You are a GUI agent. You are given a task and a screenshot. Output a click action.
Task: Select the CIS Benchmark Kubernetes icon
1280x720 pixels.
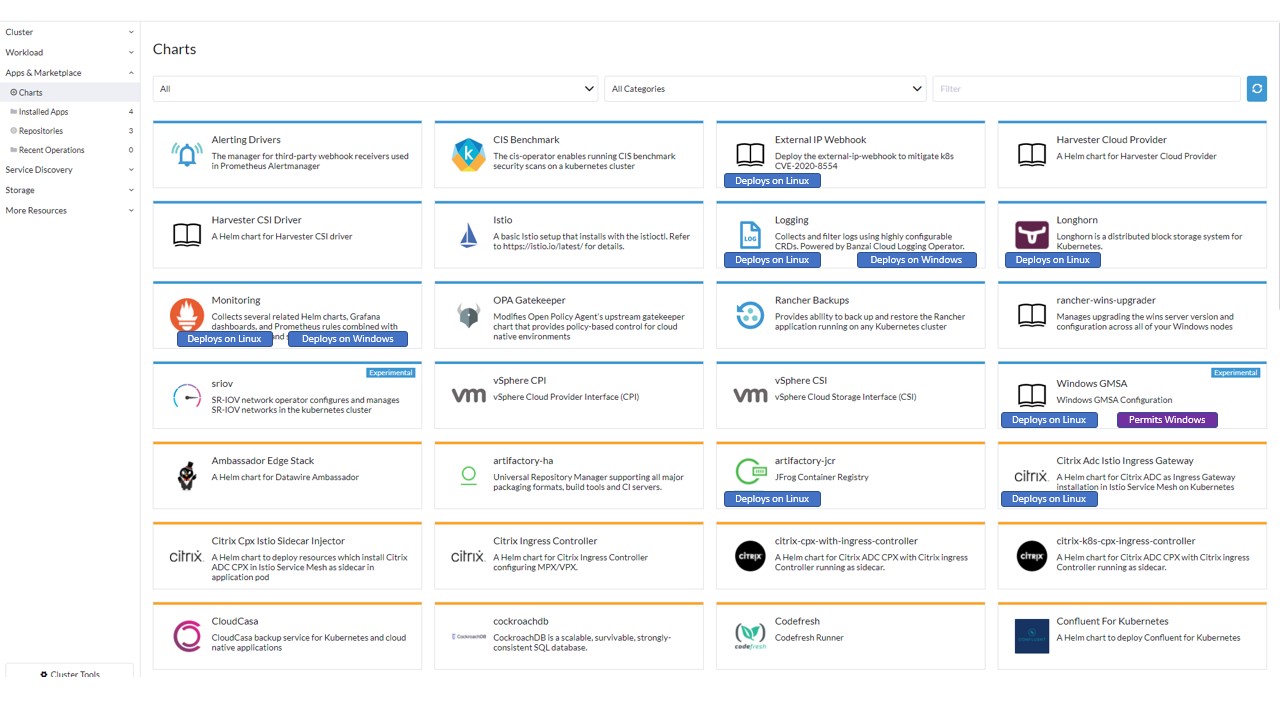467,154
